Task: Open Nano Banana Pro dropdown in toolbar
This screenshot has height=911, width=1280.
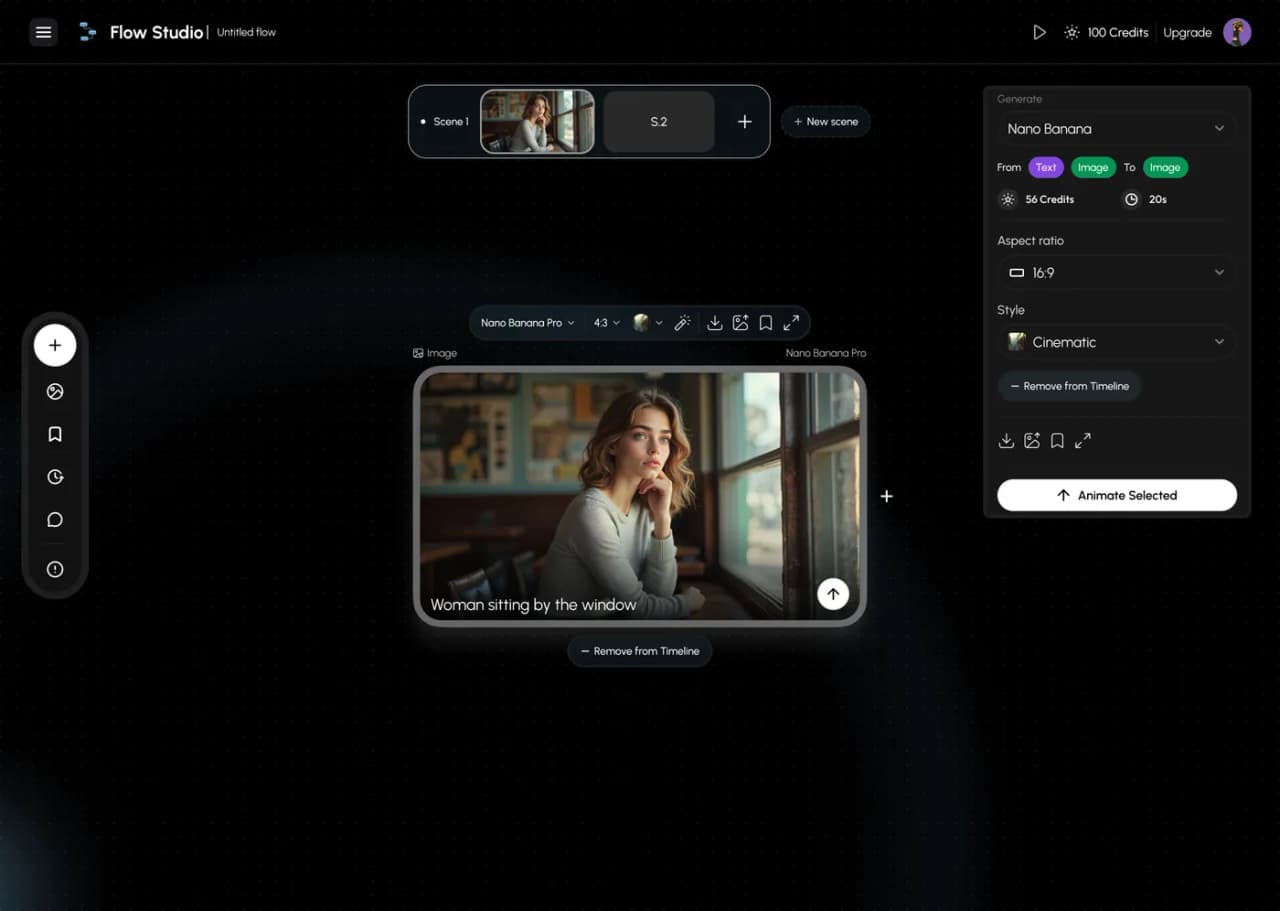Action: [x=528, y=323]
